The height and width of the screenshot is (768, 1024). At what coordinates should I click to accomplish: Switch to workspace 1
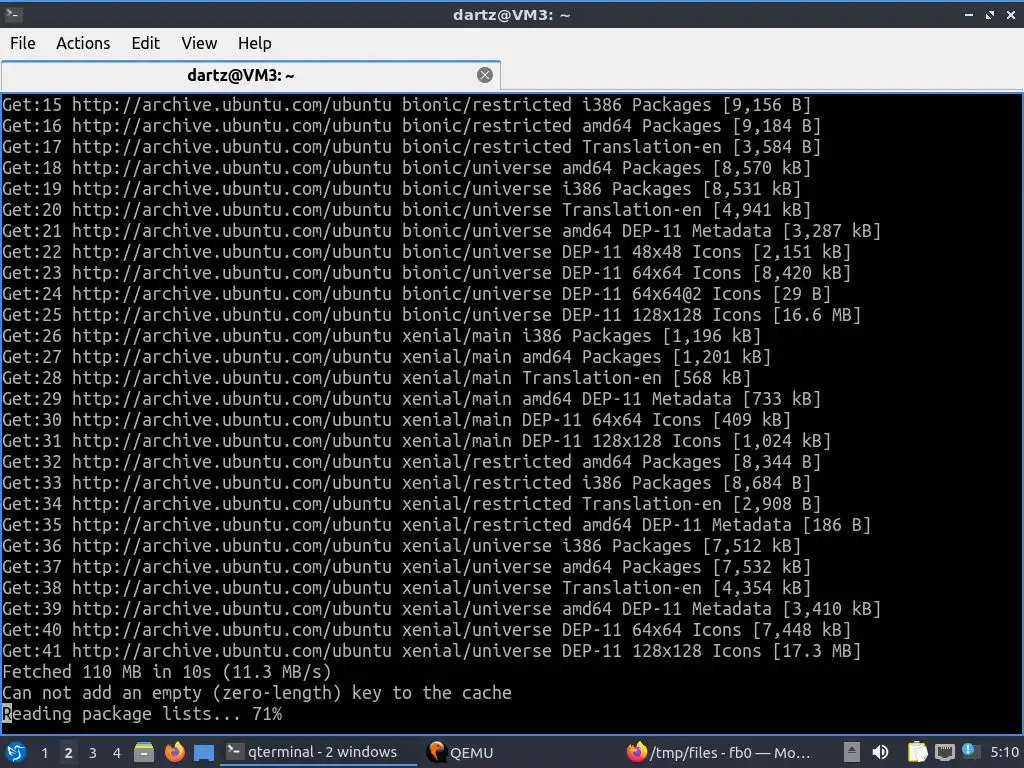(44, 752)
